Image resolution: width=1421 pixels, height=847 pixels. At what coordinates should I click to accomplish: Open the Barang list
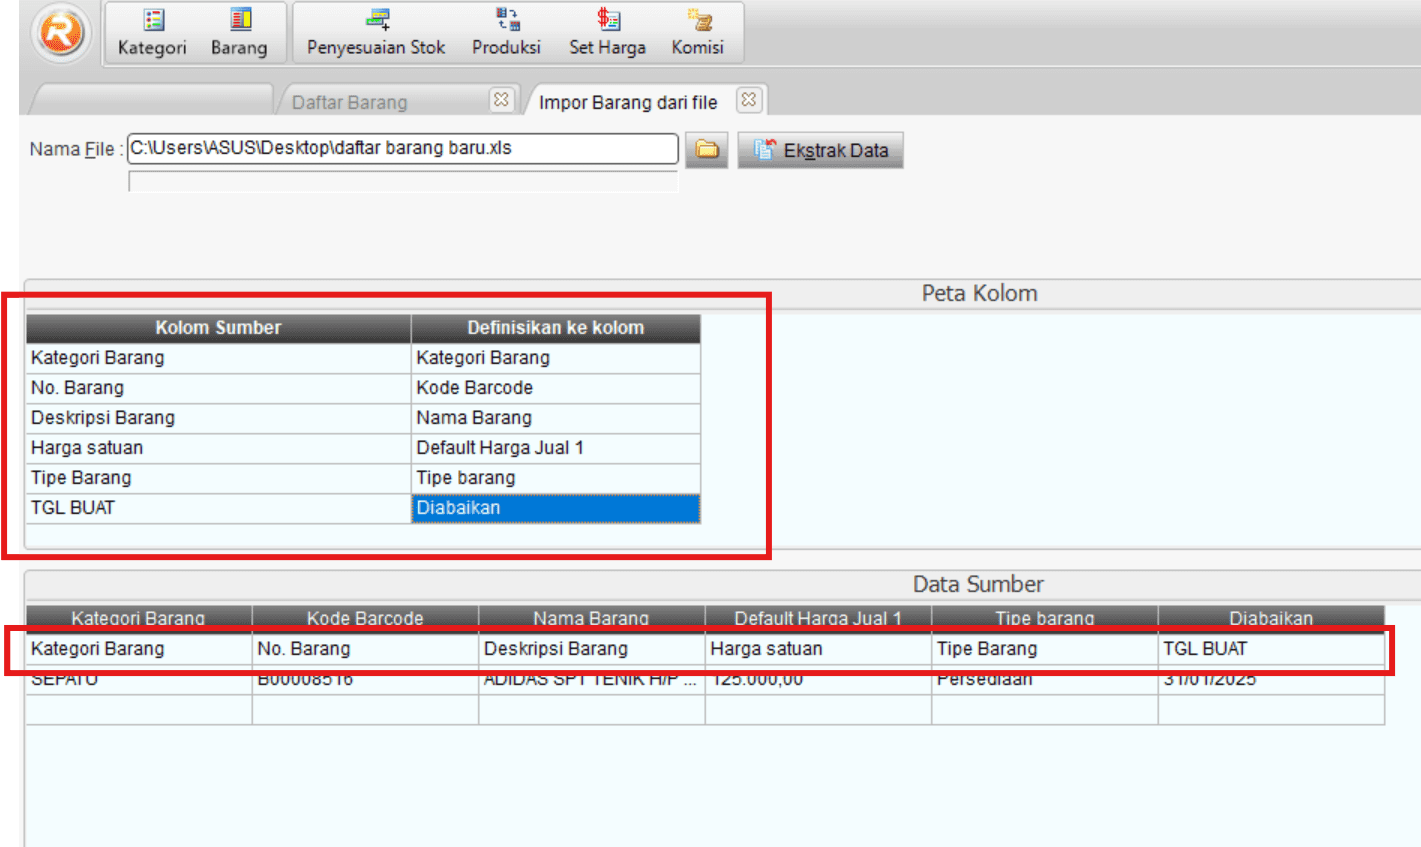(240, 32)
